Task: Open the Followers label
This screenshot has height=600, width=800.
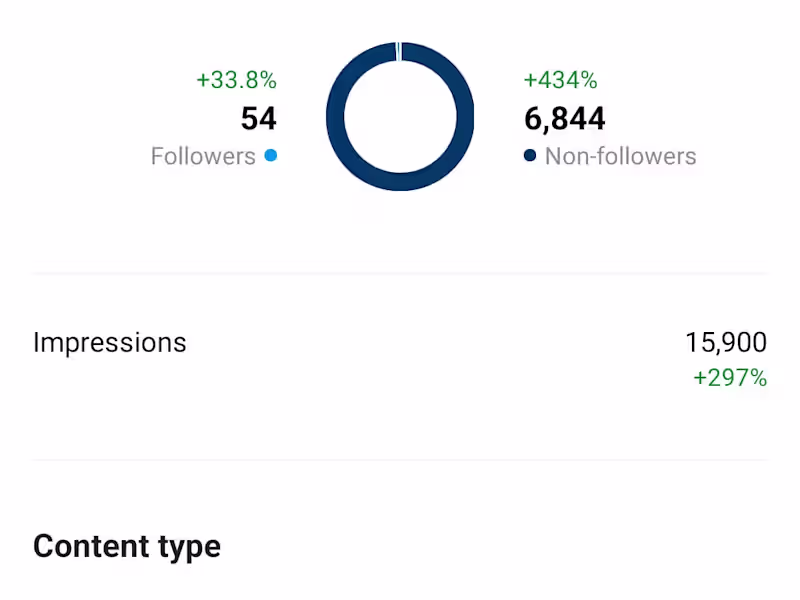Action: coord(203,156)
